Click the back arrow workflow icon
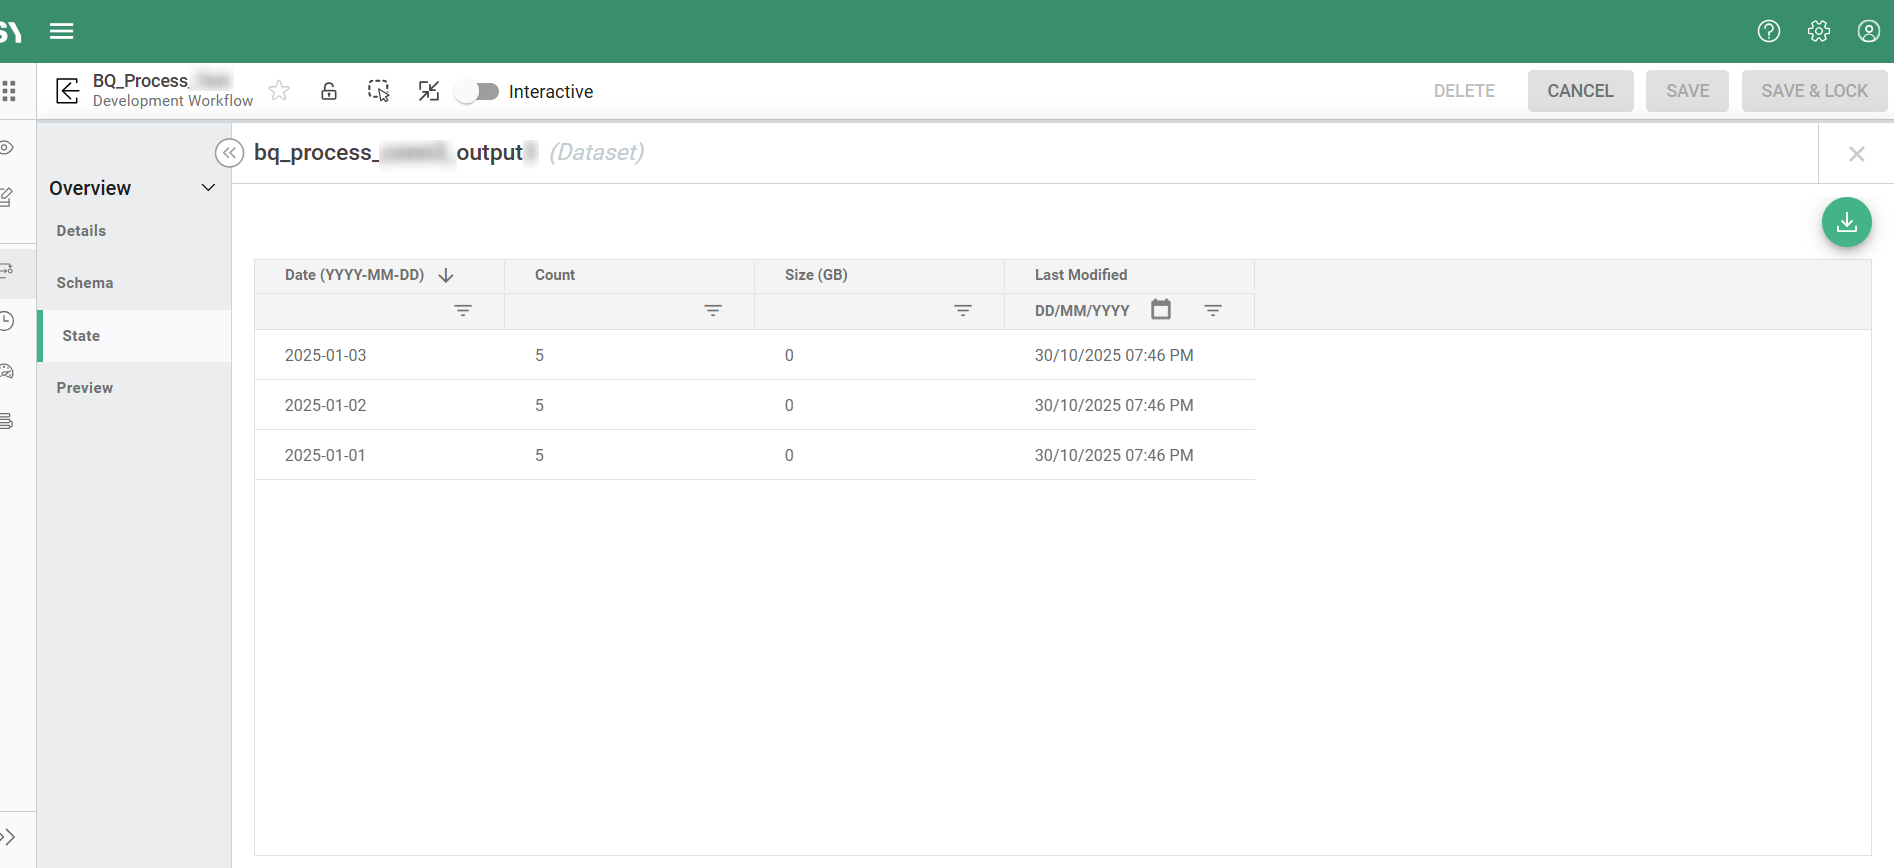This screenshot has width=1894, height=868. click(67, 91)
